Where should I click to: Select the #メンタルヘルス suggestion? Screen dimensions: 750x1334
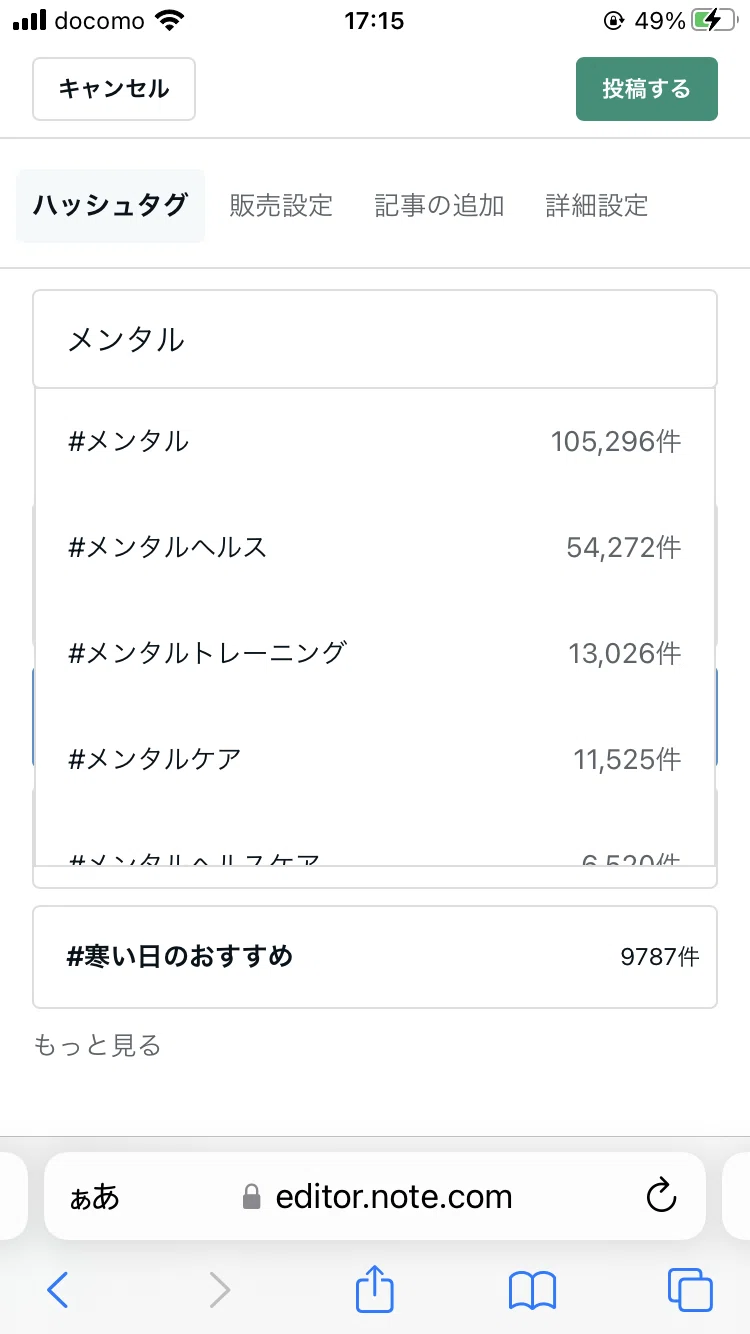click(375, 547)
